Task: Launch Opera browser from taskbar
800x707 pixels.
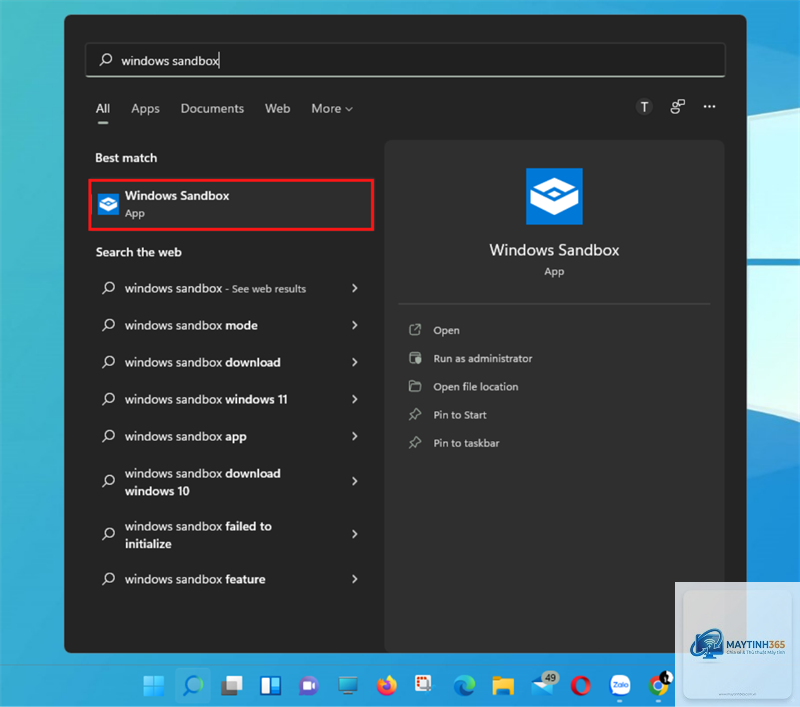Action: [x=581, y=686]
